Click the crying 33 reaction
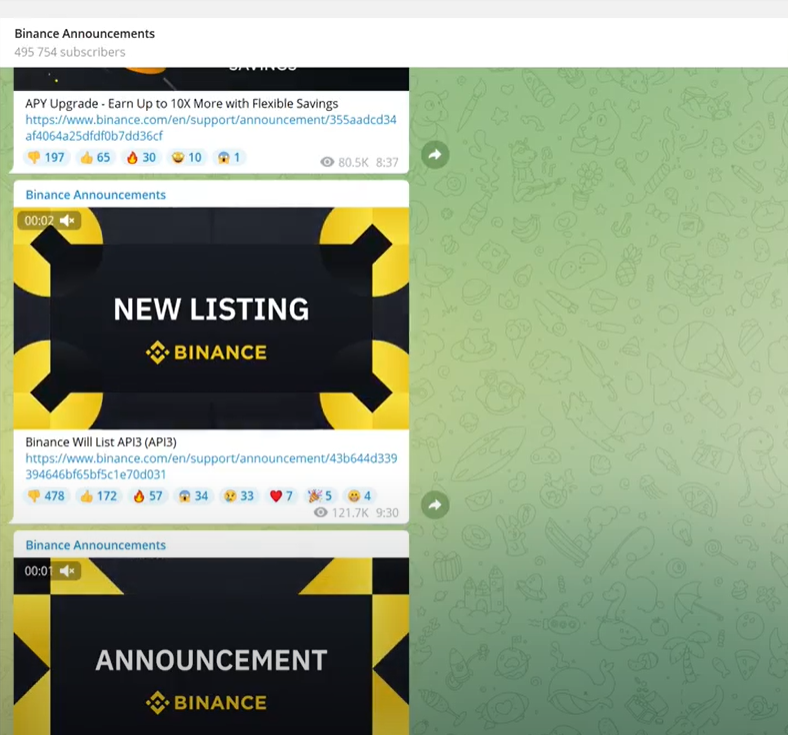Image resolution: width=788 pixels, height=735 pixels. (x=239, y=496)
